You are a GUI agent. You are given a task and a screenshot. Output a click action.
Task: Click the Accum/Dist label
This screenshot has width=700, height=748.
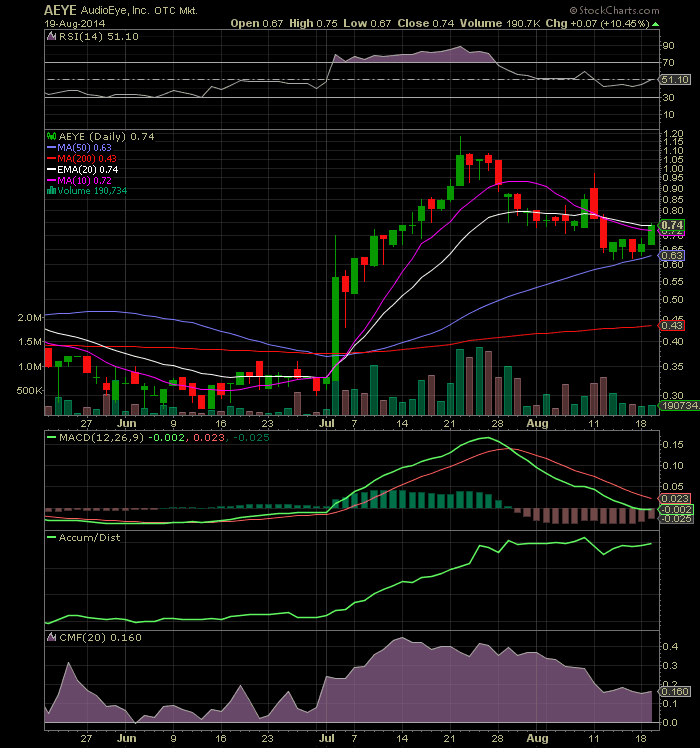point(90,538)
